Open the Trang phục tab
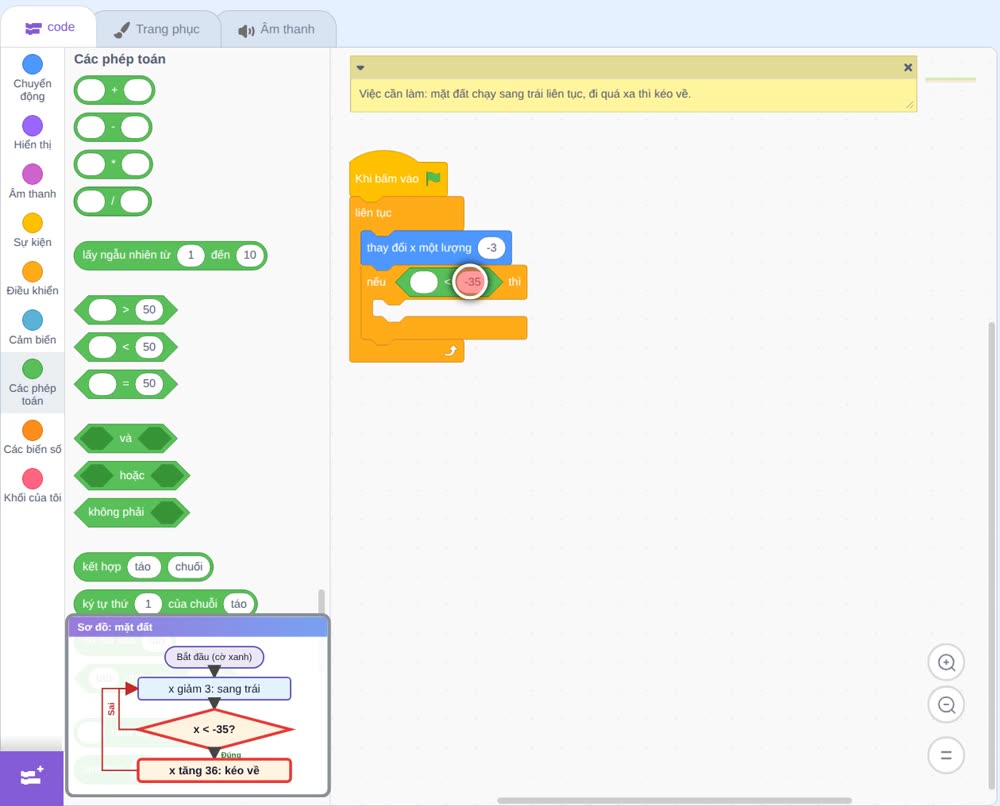 (157, 29)
